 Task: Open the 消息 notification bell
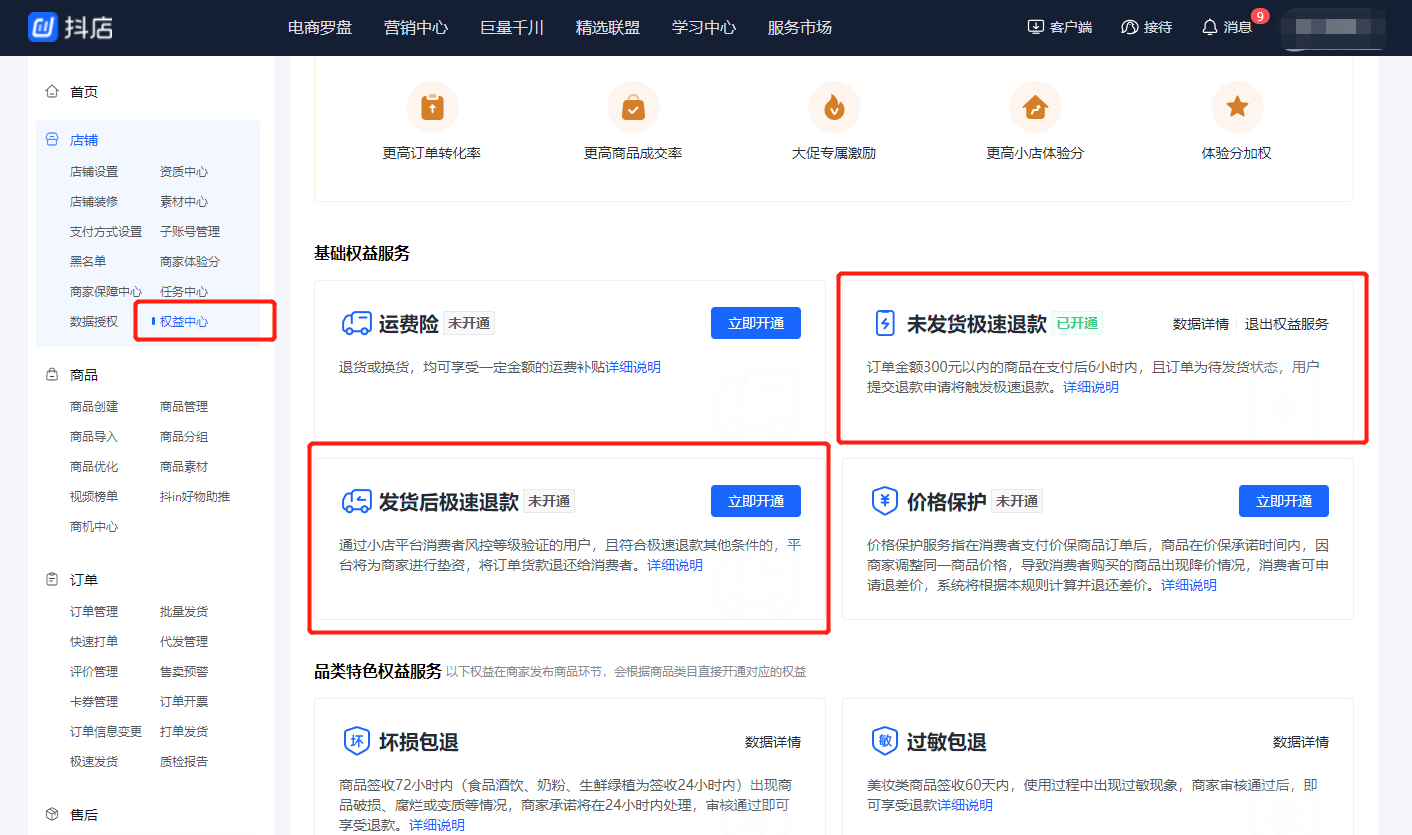(1209, 27)
